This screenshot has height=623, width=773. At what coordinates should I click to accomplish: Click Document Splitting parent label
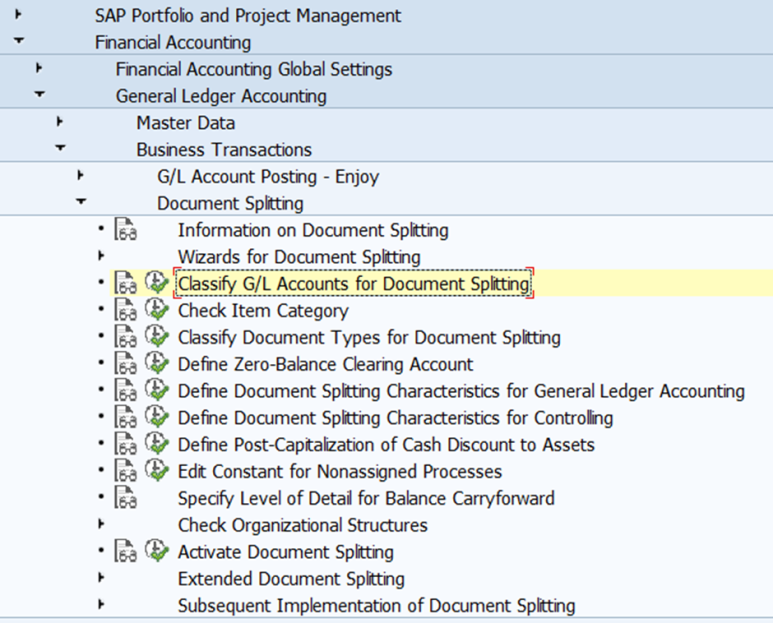pos(230,204)
